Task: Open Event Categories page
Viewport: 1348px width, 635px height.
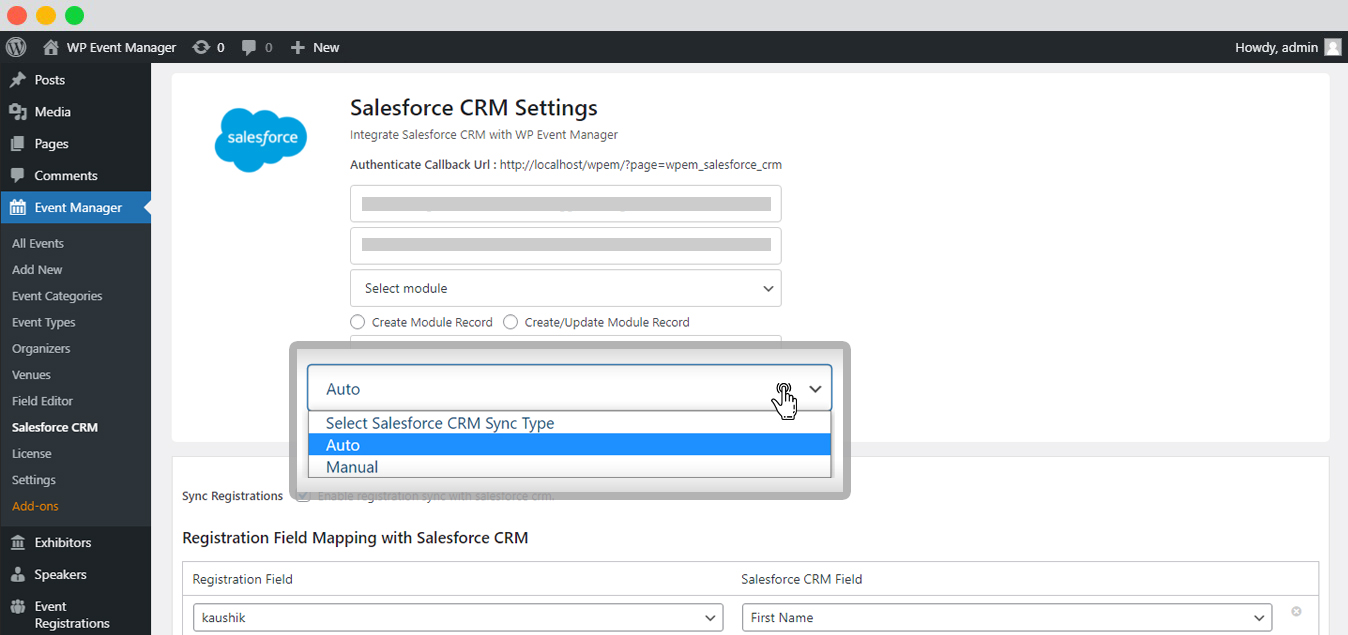Action: 57,296
